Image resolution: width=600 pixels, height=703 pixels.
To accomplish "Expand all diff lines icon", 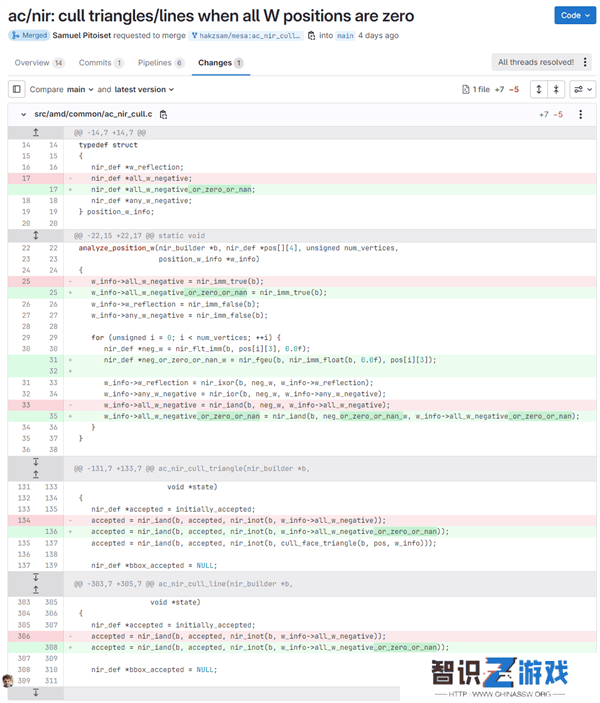I will click(539, 89).
